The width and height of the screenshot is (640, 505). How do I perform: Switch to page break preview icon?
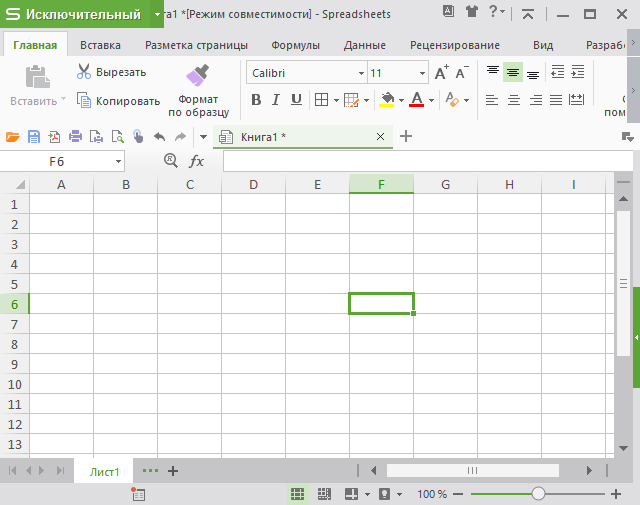[x=324, y=494]
